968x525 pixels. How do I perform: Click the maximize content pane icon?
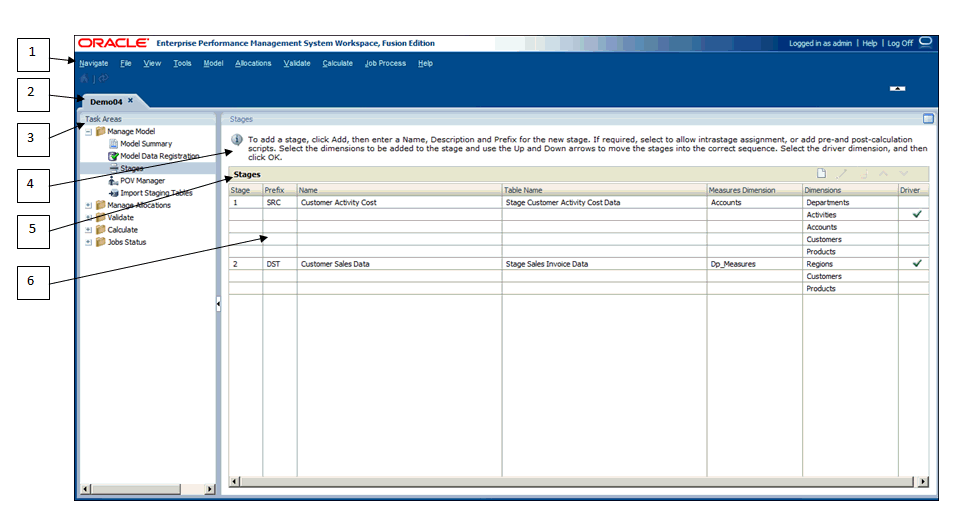coord(928,119)
